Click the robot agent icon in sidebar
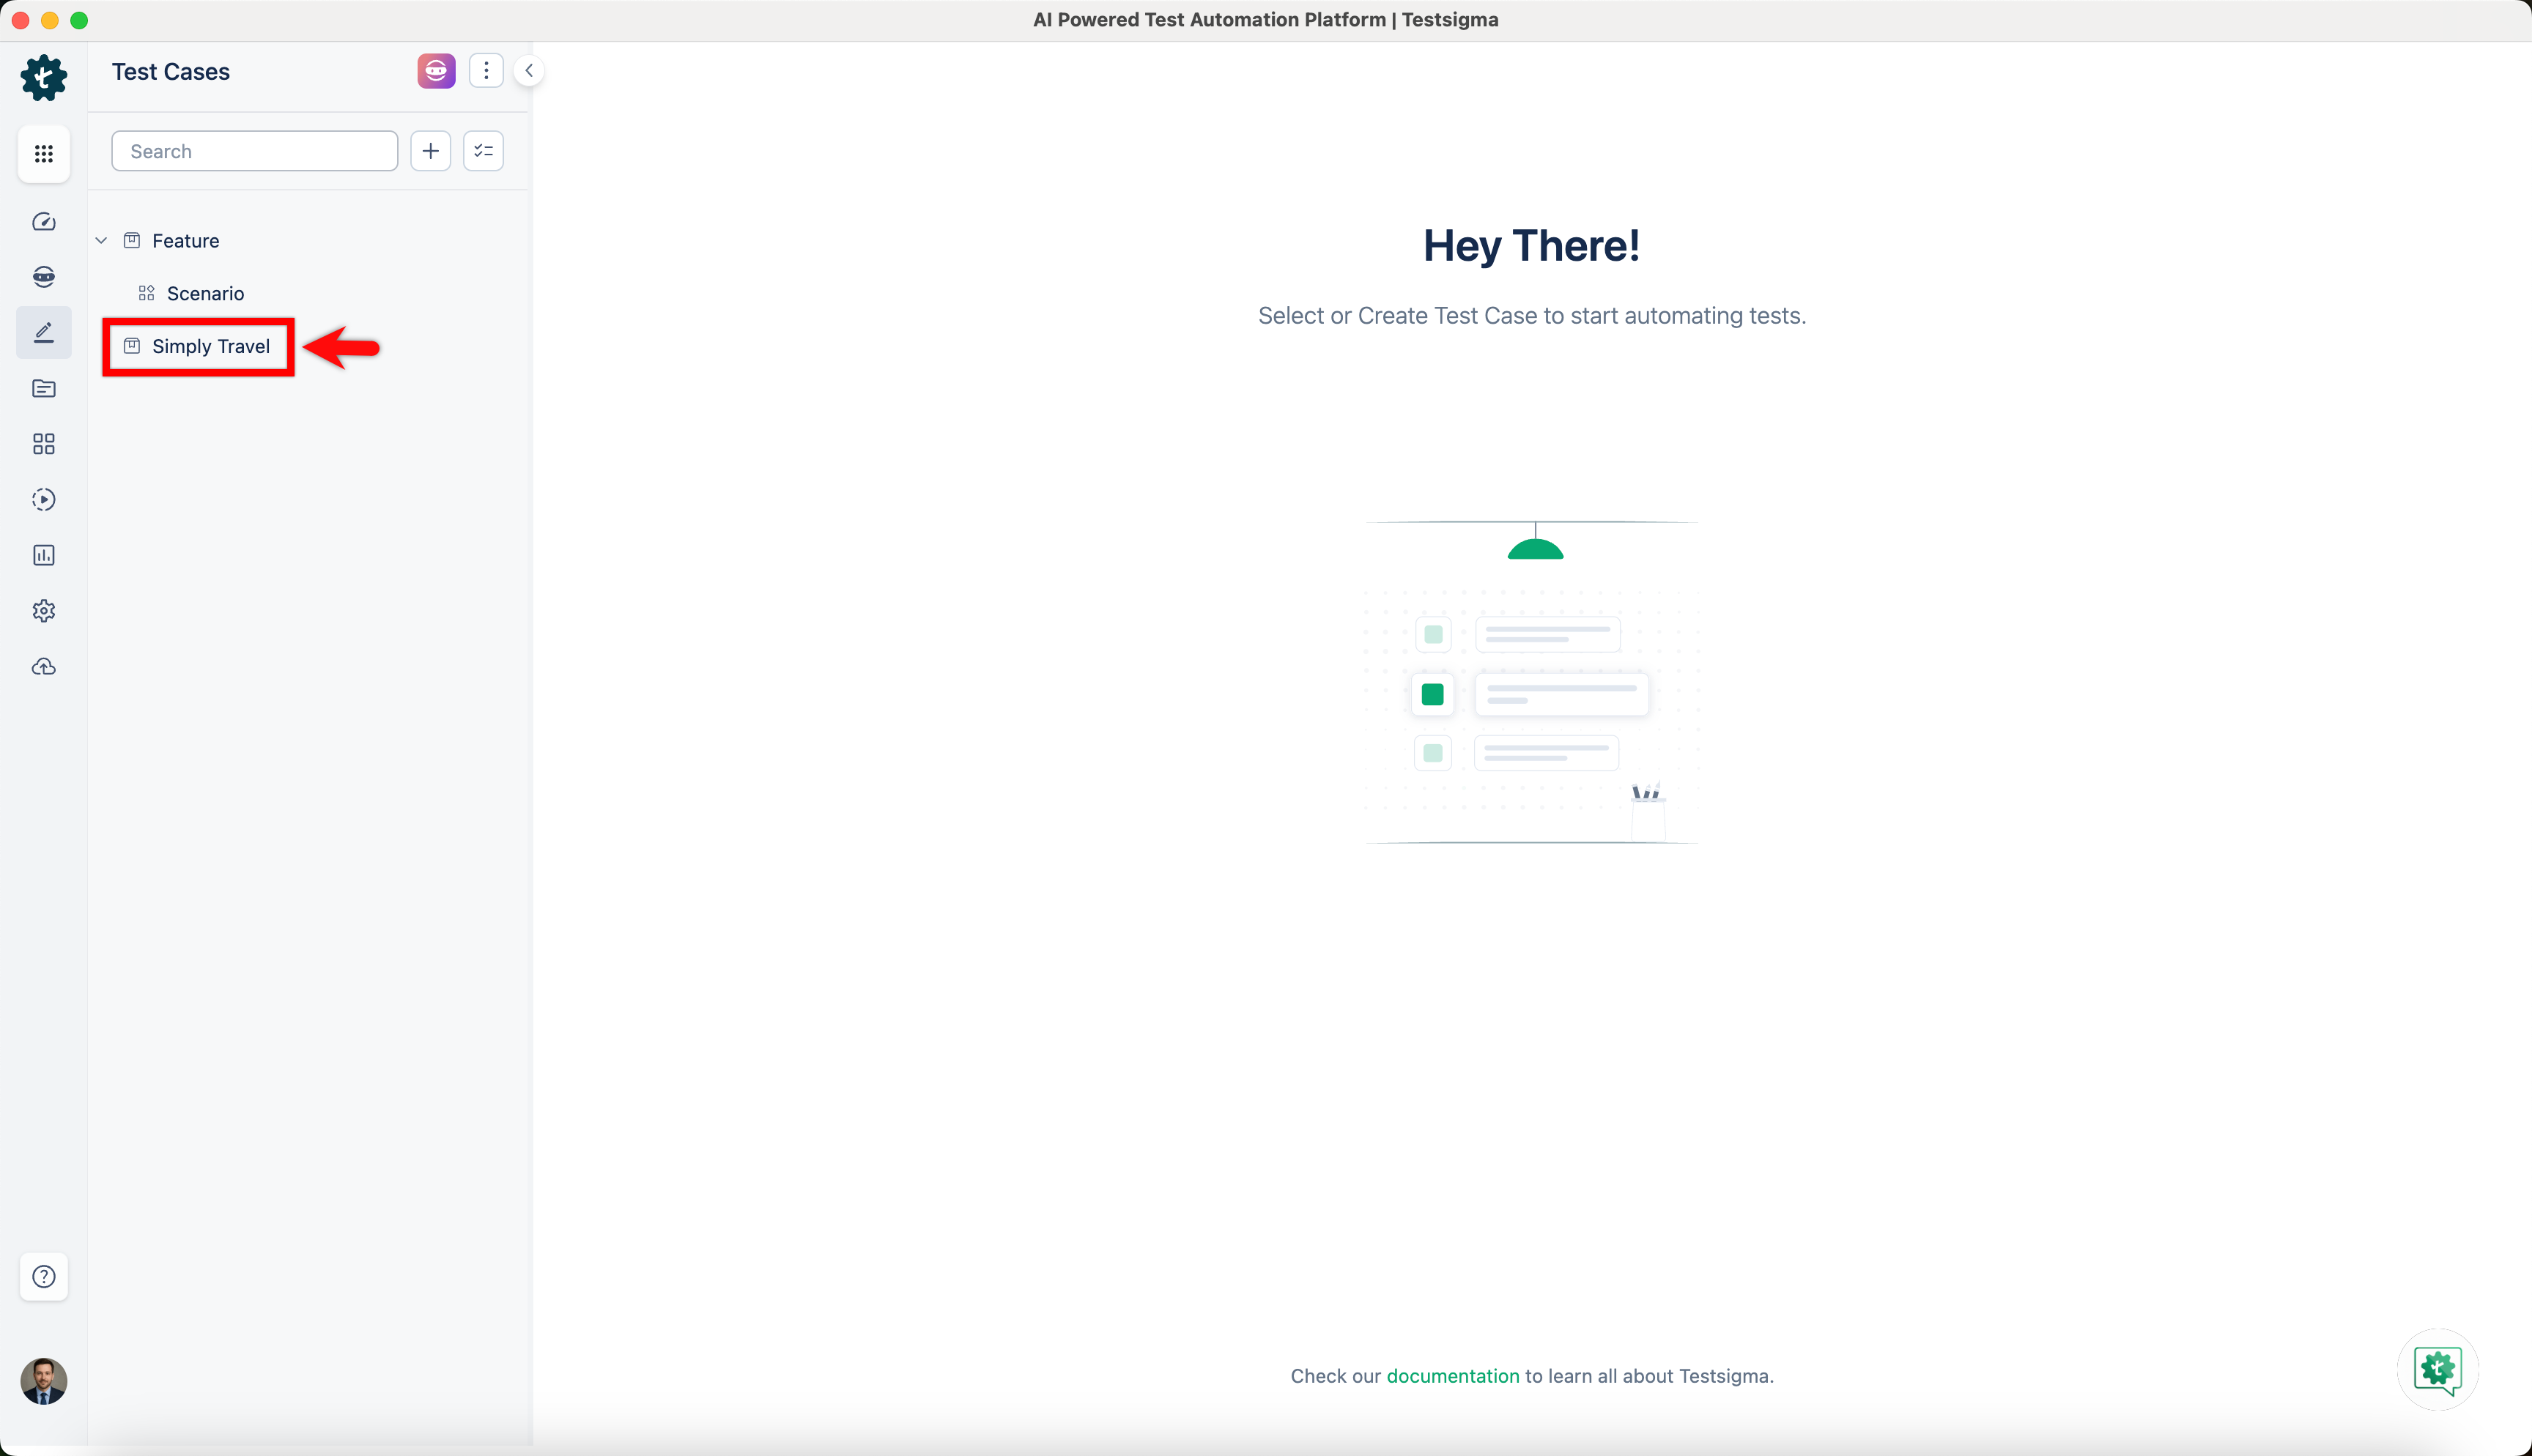2532x1456 pixels. (x=43, y=277)
